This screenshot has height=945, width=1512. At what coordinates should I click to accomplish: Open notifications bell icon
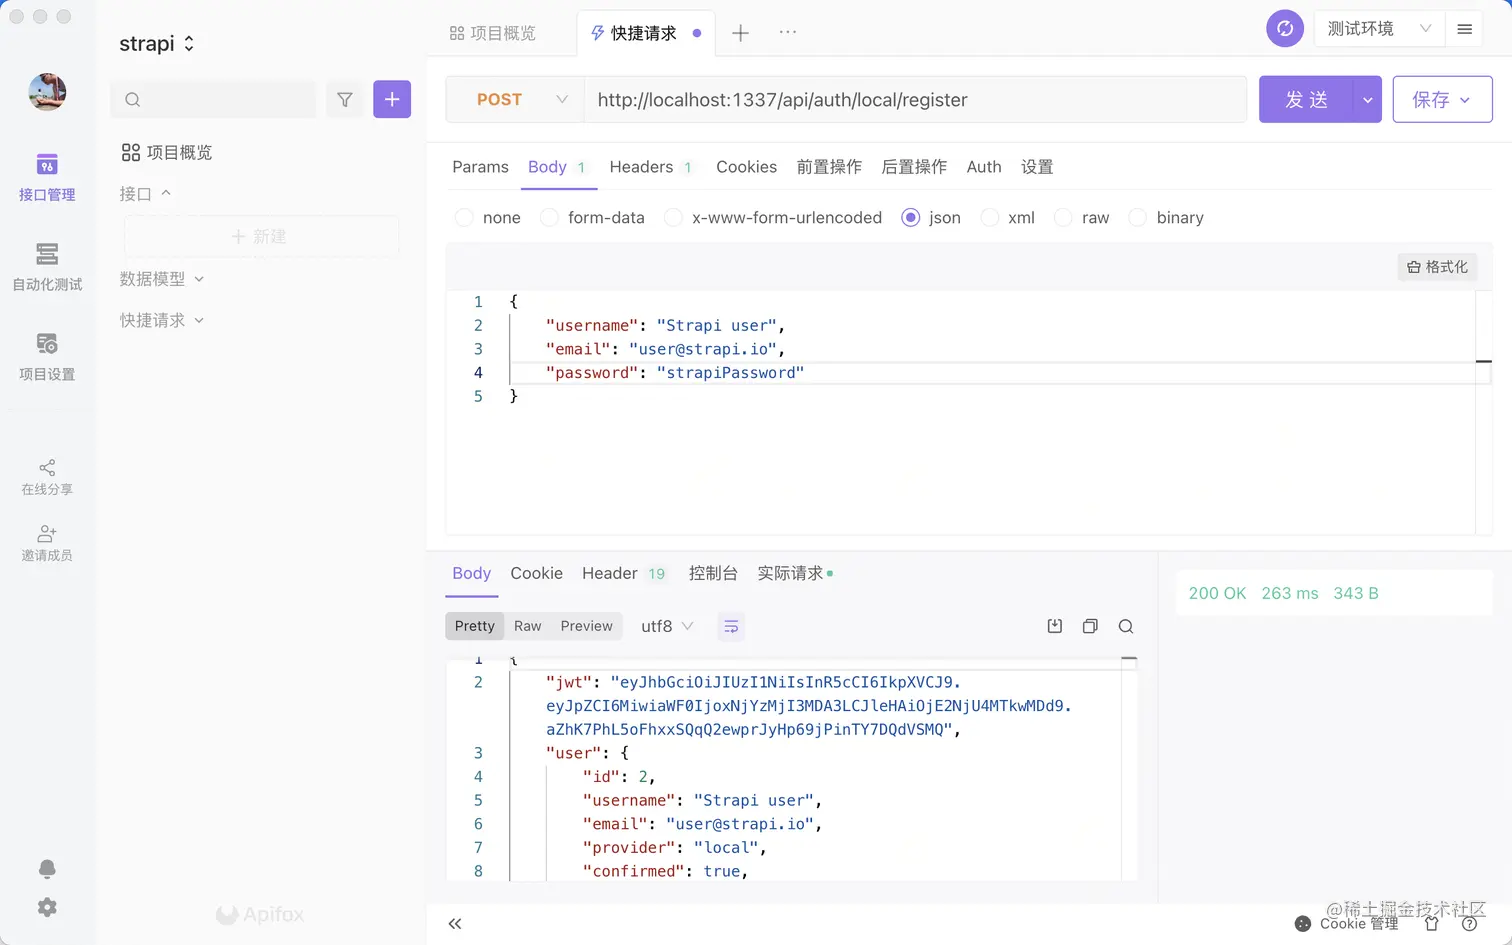[x=47, y=868]
